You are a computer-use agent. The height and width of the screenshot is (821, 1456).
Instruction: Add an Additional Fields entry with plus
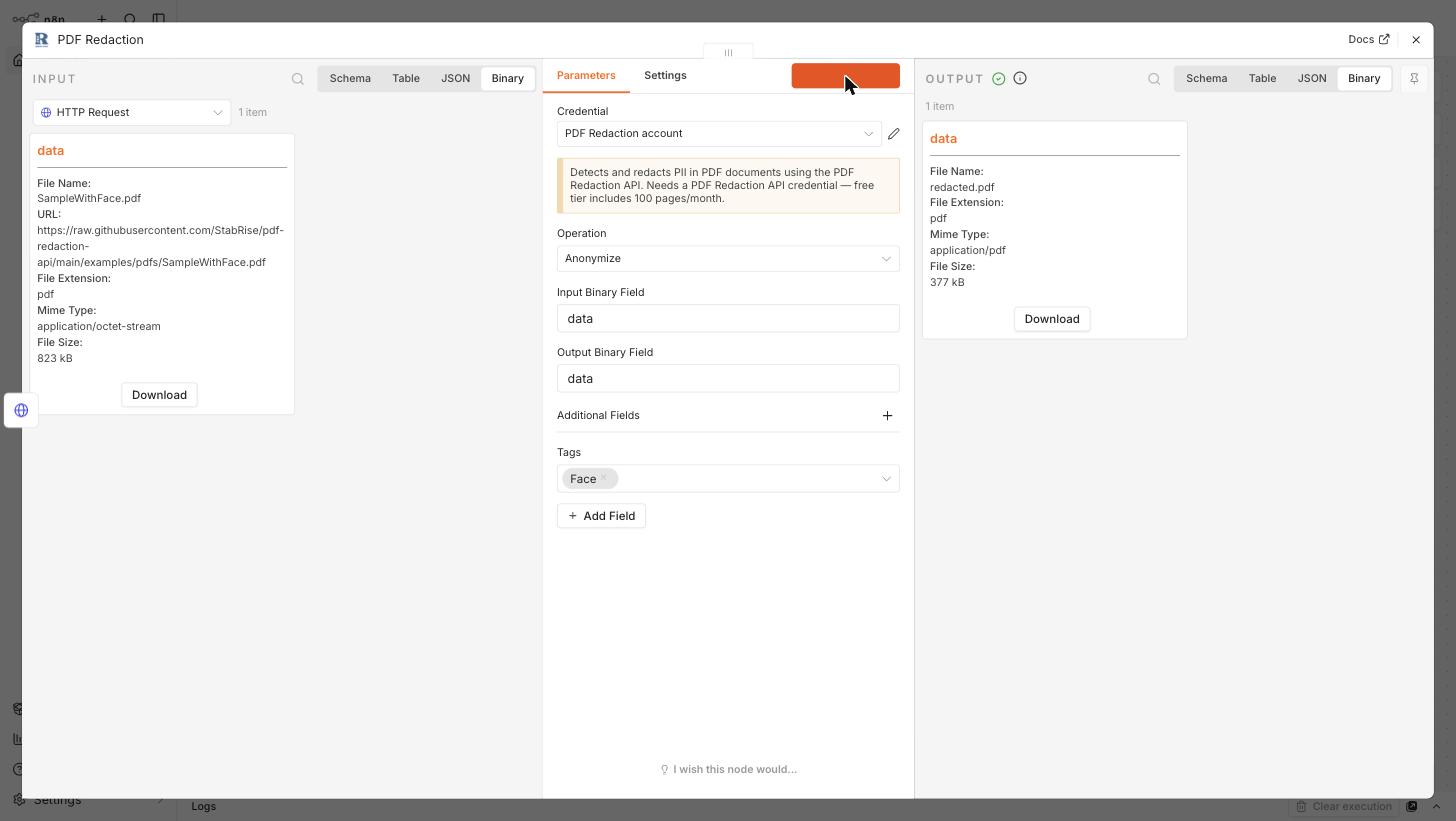click(887, 416)
